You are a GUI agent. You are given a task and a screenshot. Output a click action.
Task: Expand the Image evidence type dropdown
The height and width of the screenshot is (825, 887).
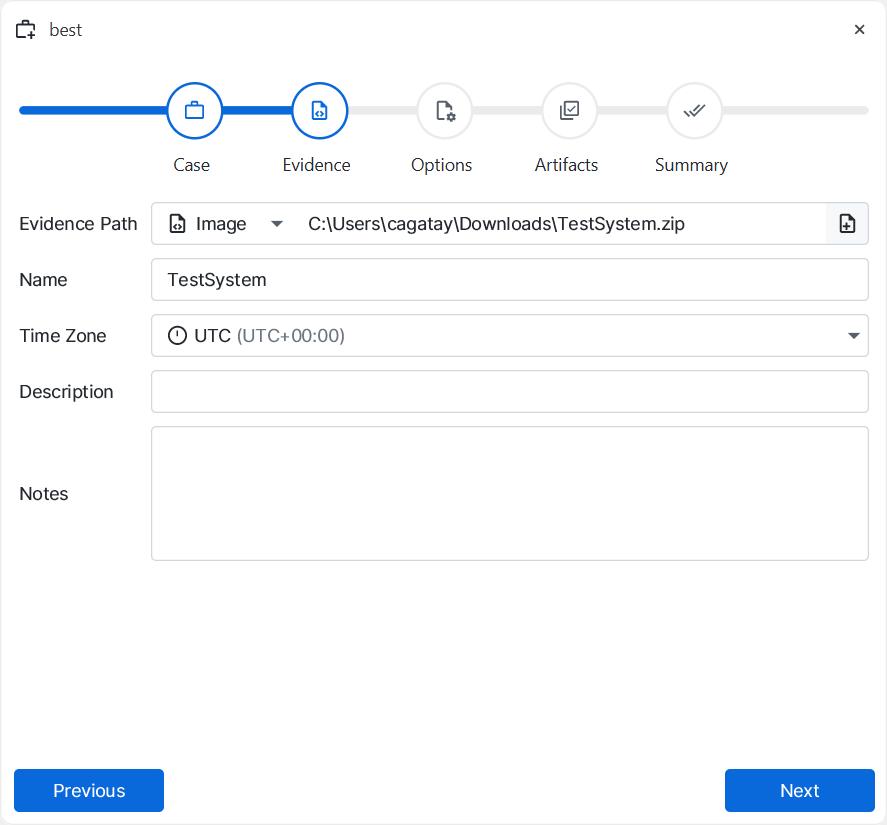click(277, 224)
